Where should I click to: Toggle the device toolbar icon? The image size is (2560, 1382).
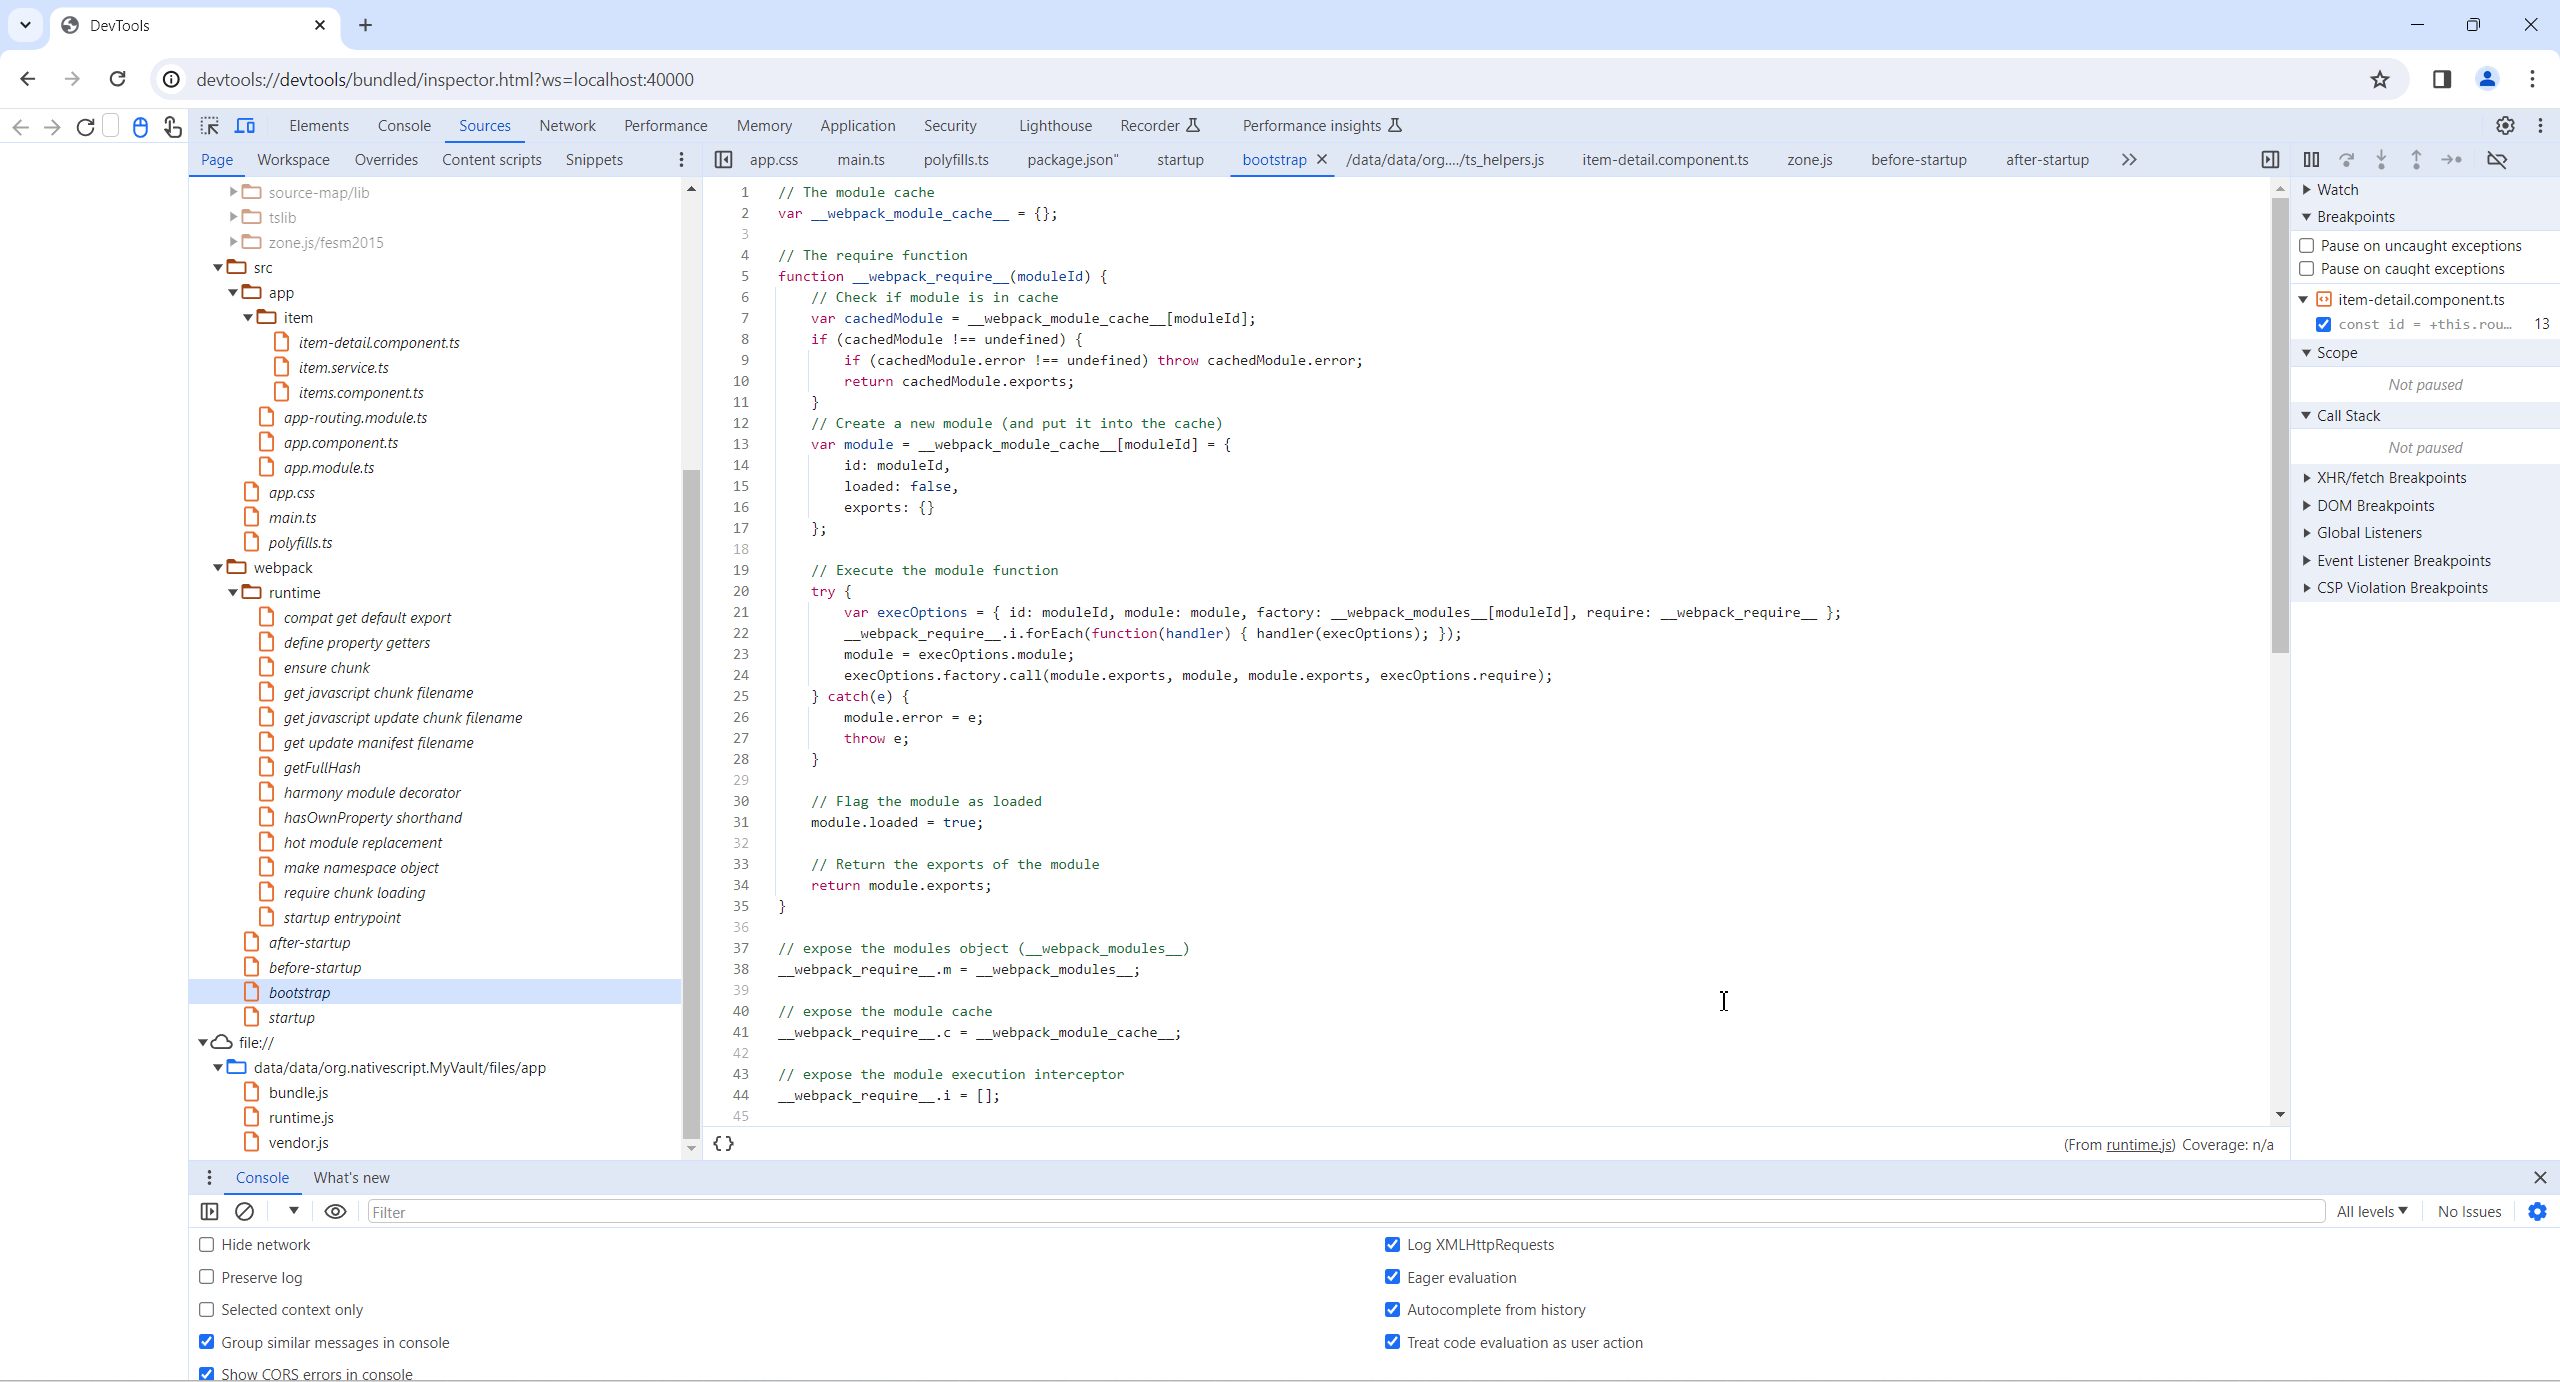pos(245,126)
